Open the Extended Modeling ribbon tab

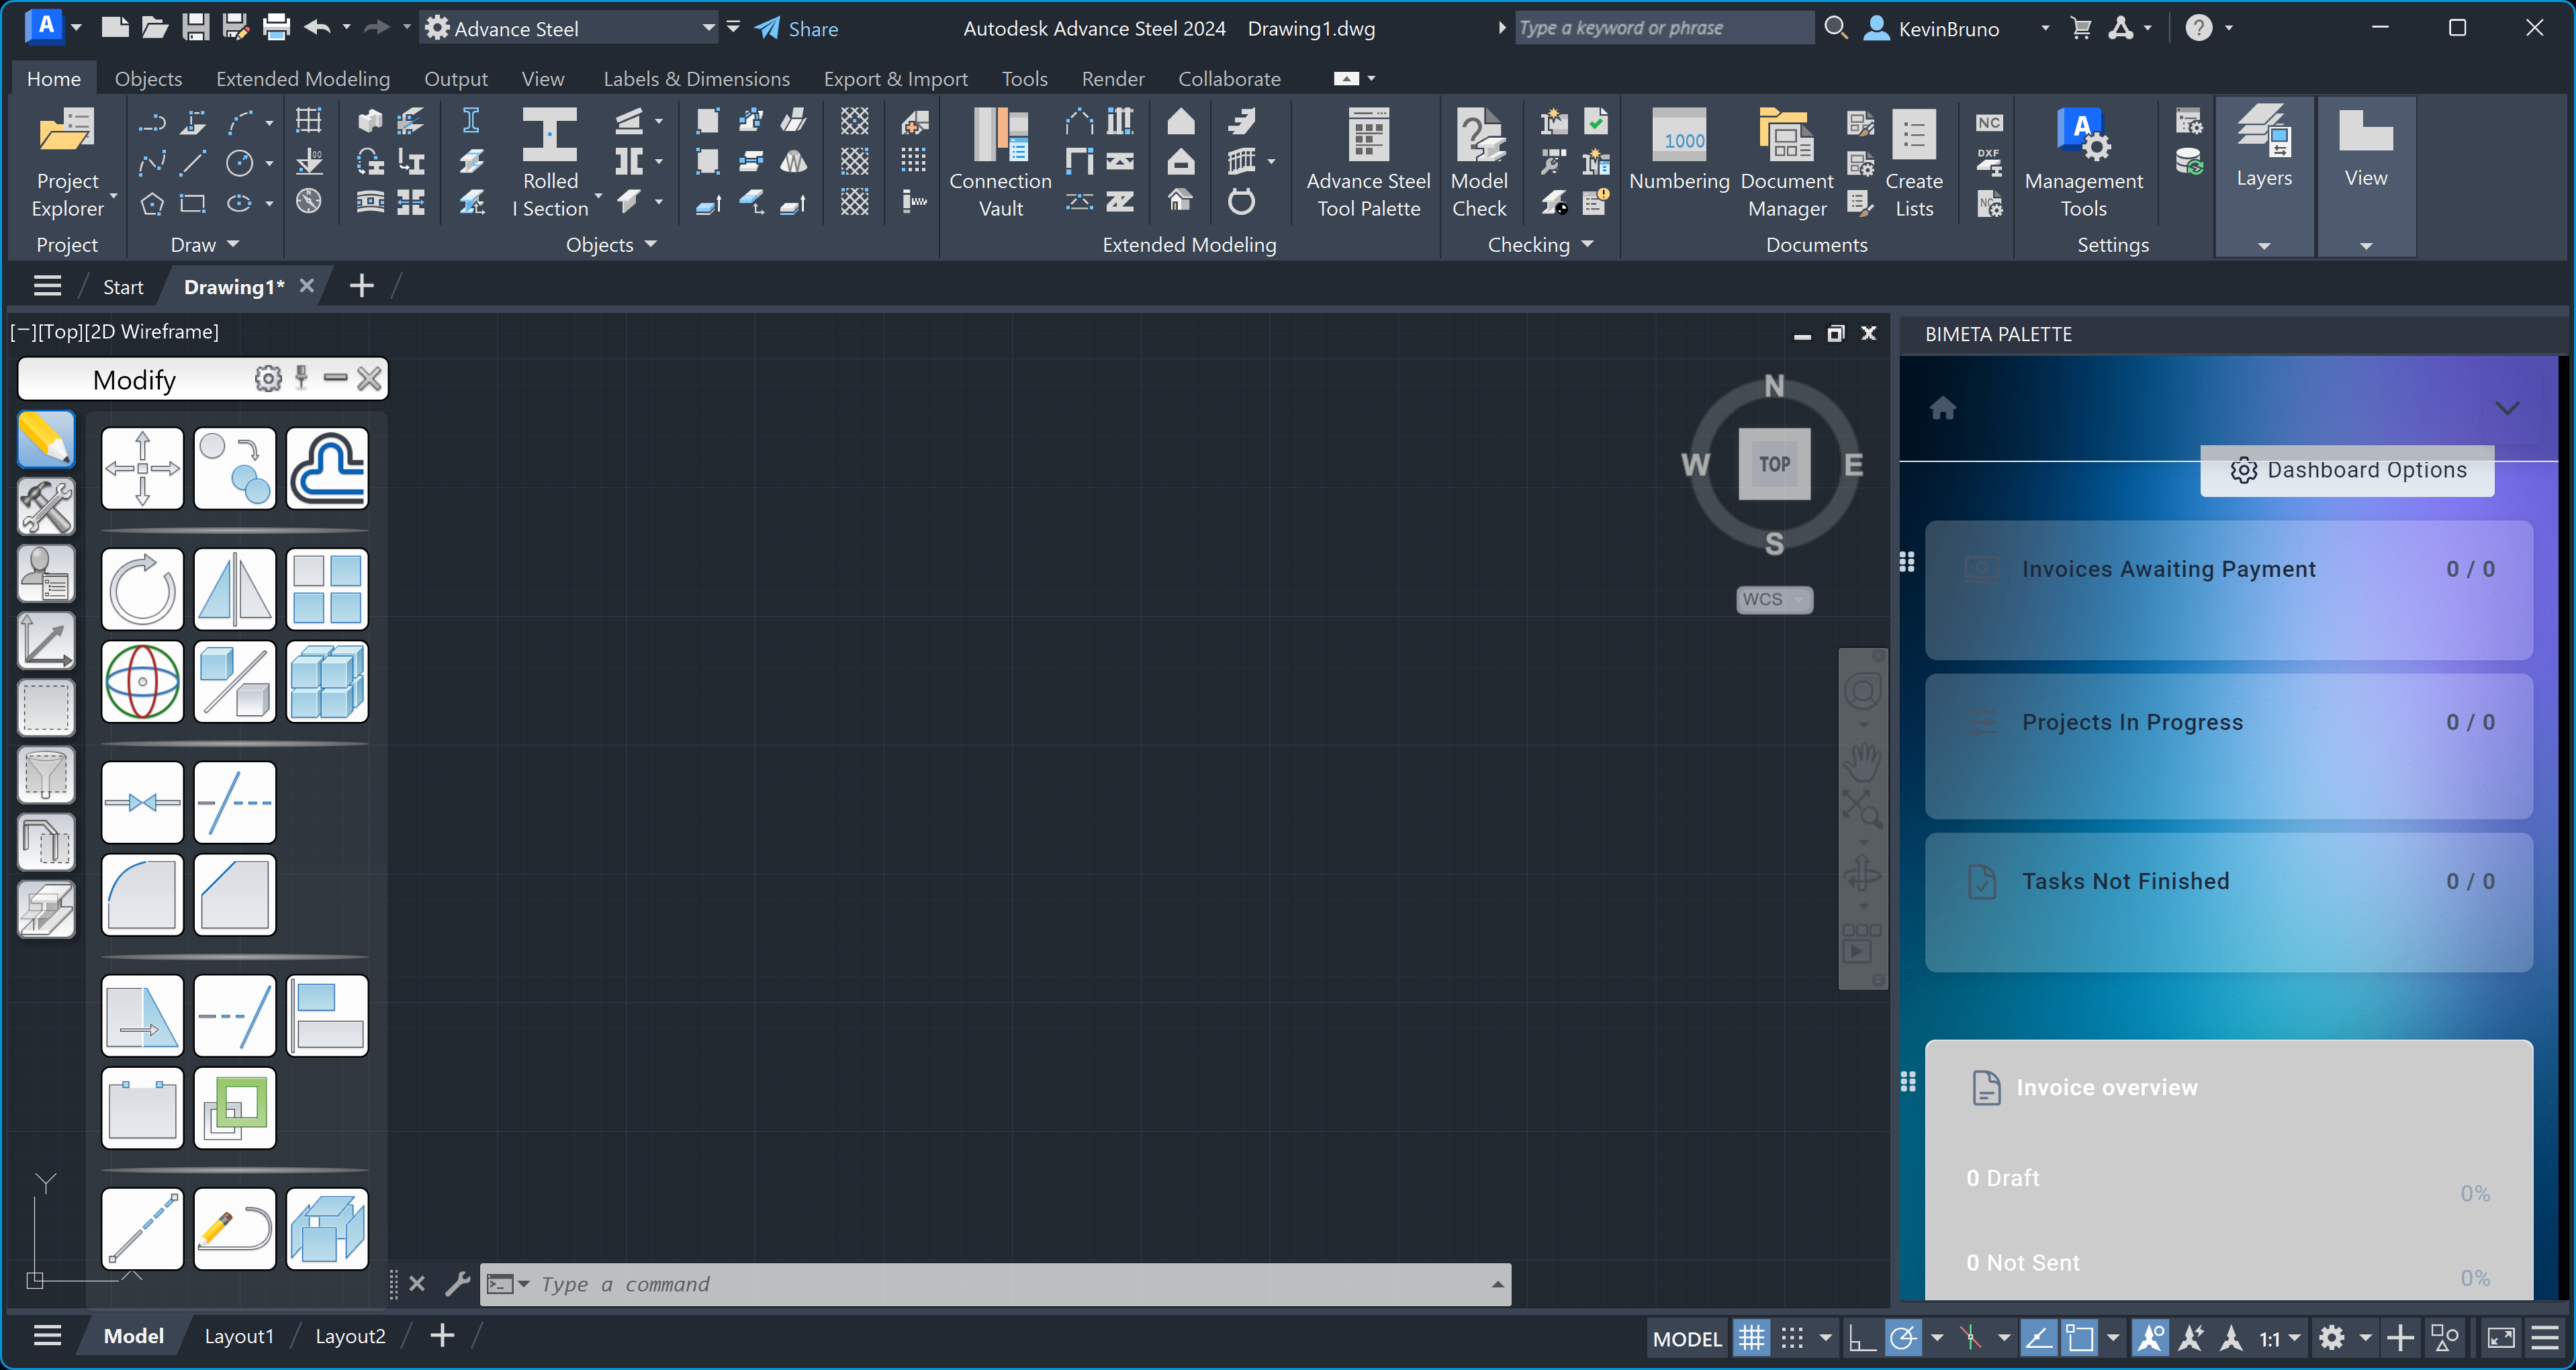coord(303,78)
